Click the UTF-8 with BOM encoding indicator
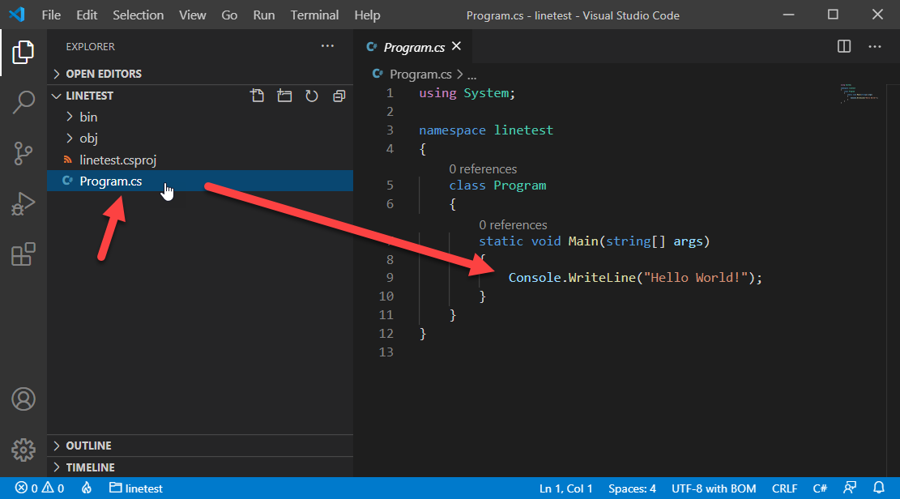This screenshot has height=499, width=900. [714, 489]
